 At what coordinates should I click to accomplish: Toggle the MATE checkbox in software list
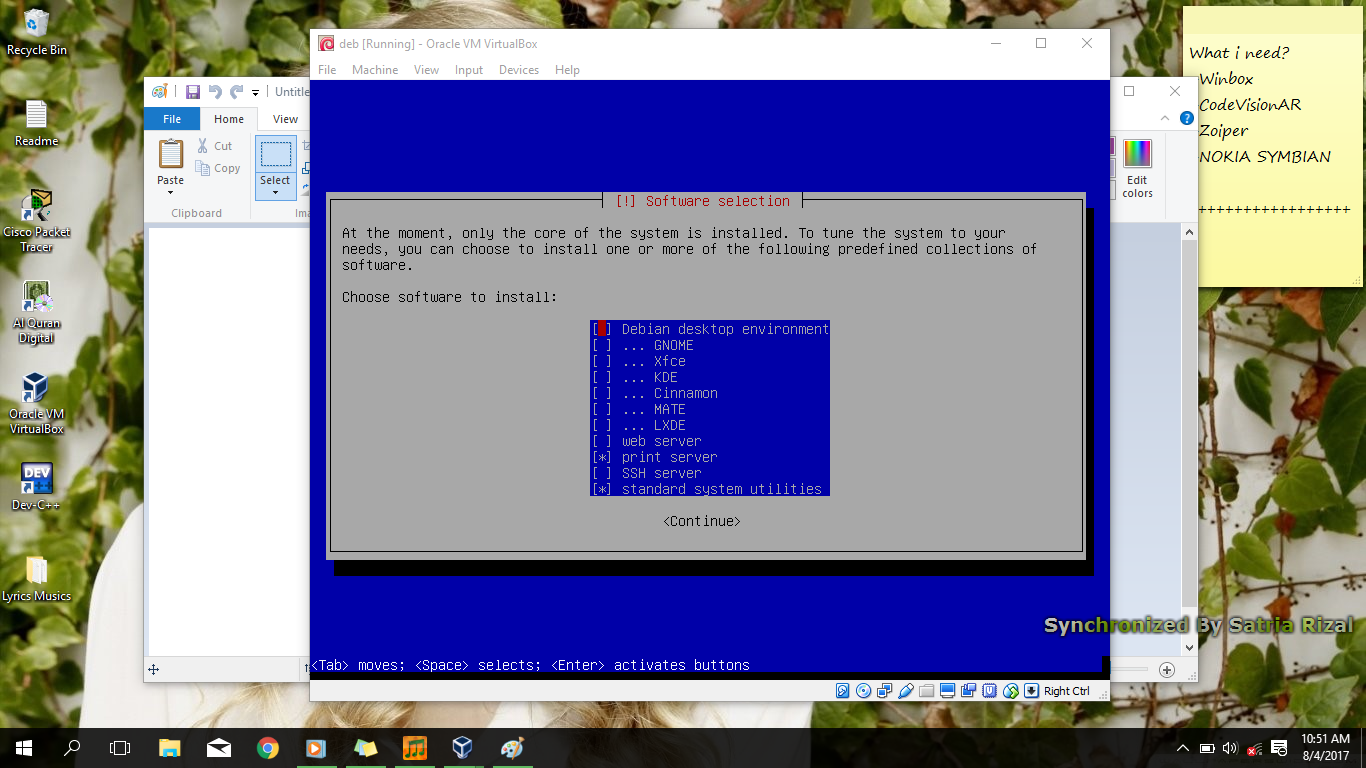click(x=602, y=409)
